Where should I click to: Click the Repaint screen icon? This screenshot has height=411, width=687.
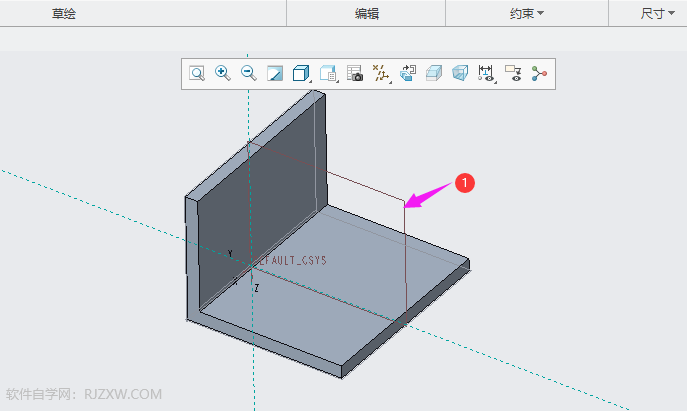(275, 73)
